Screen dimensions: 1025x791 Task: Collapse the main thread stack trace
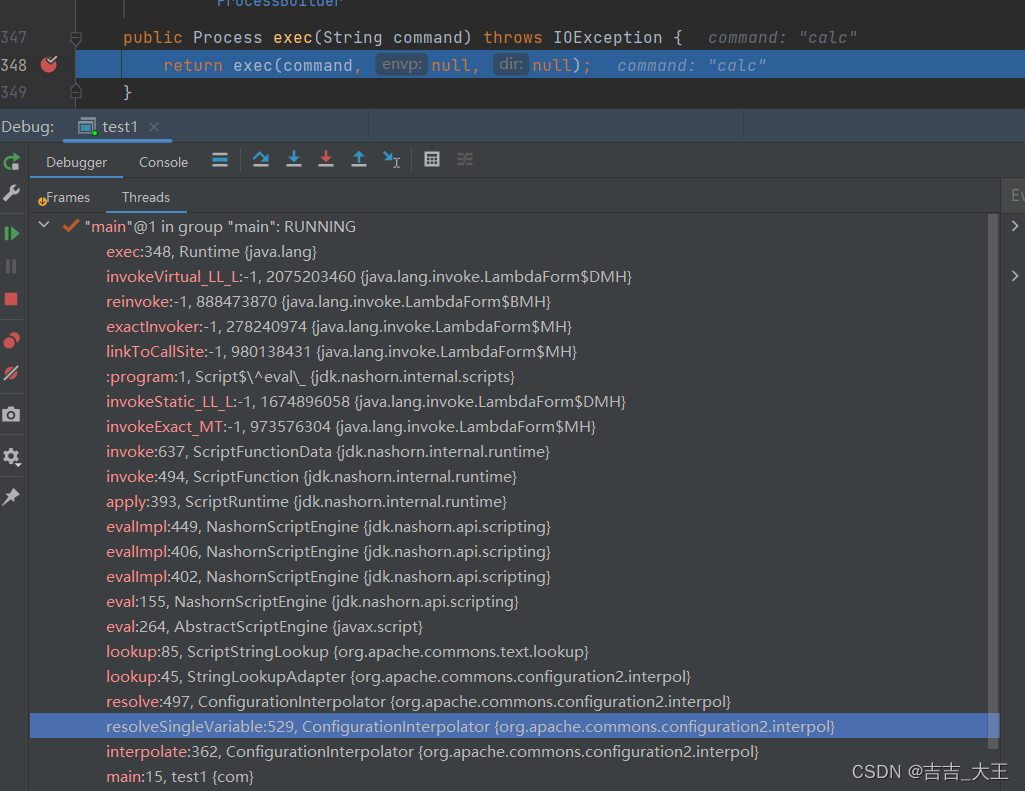[43, 226]
